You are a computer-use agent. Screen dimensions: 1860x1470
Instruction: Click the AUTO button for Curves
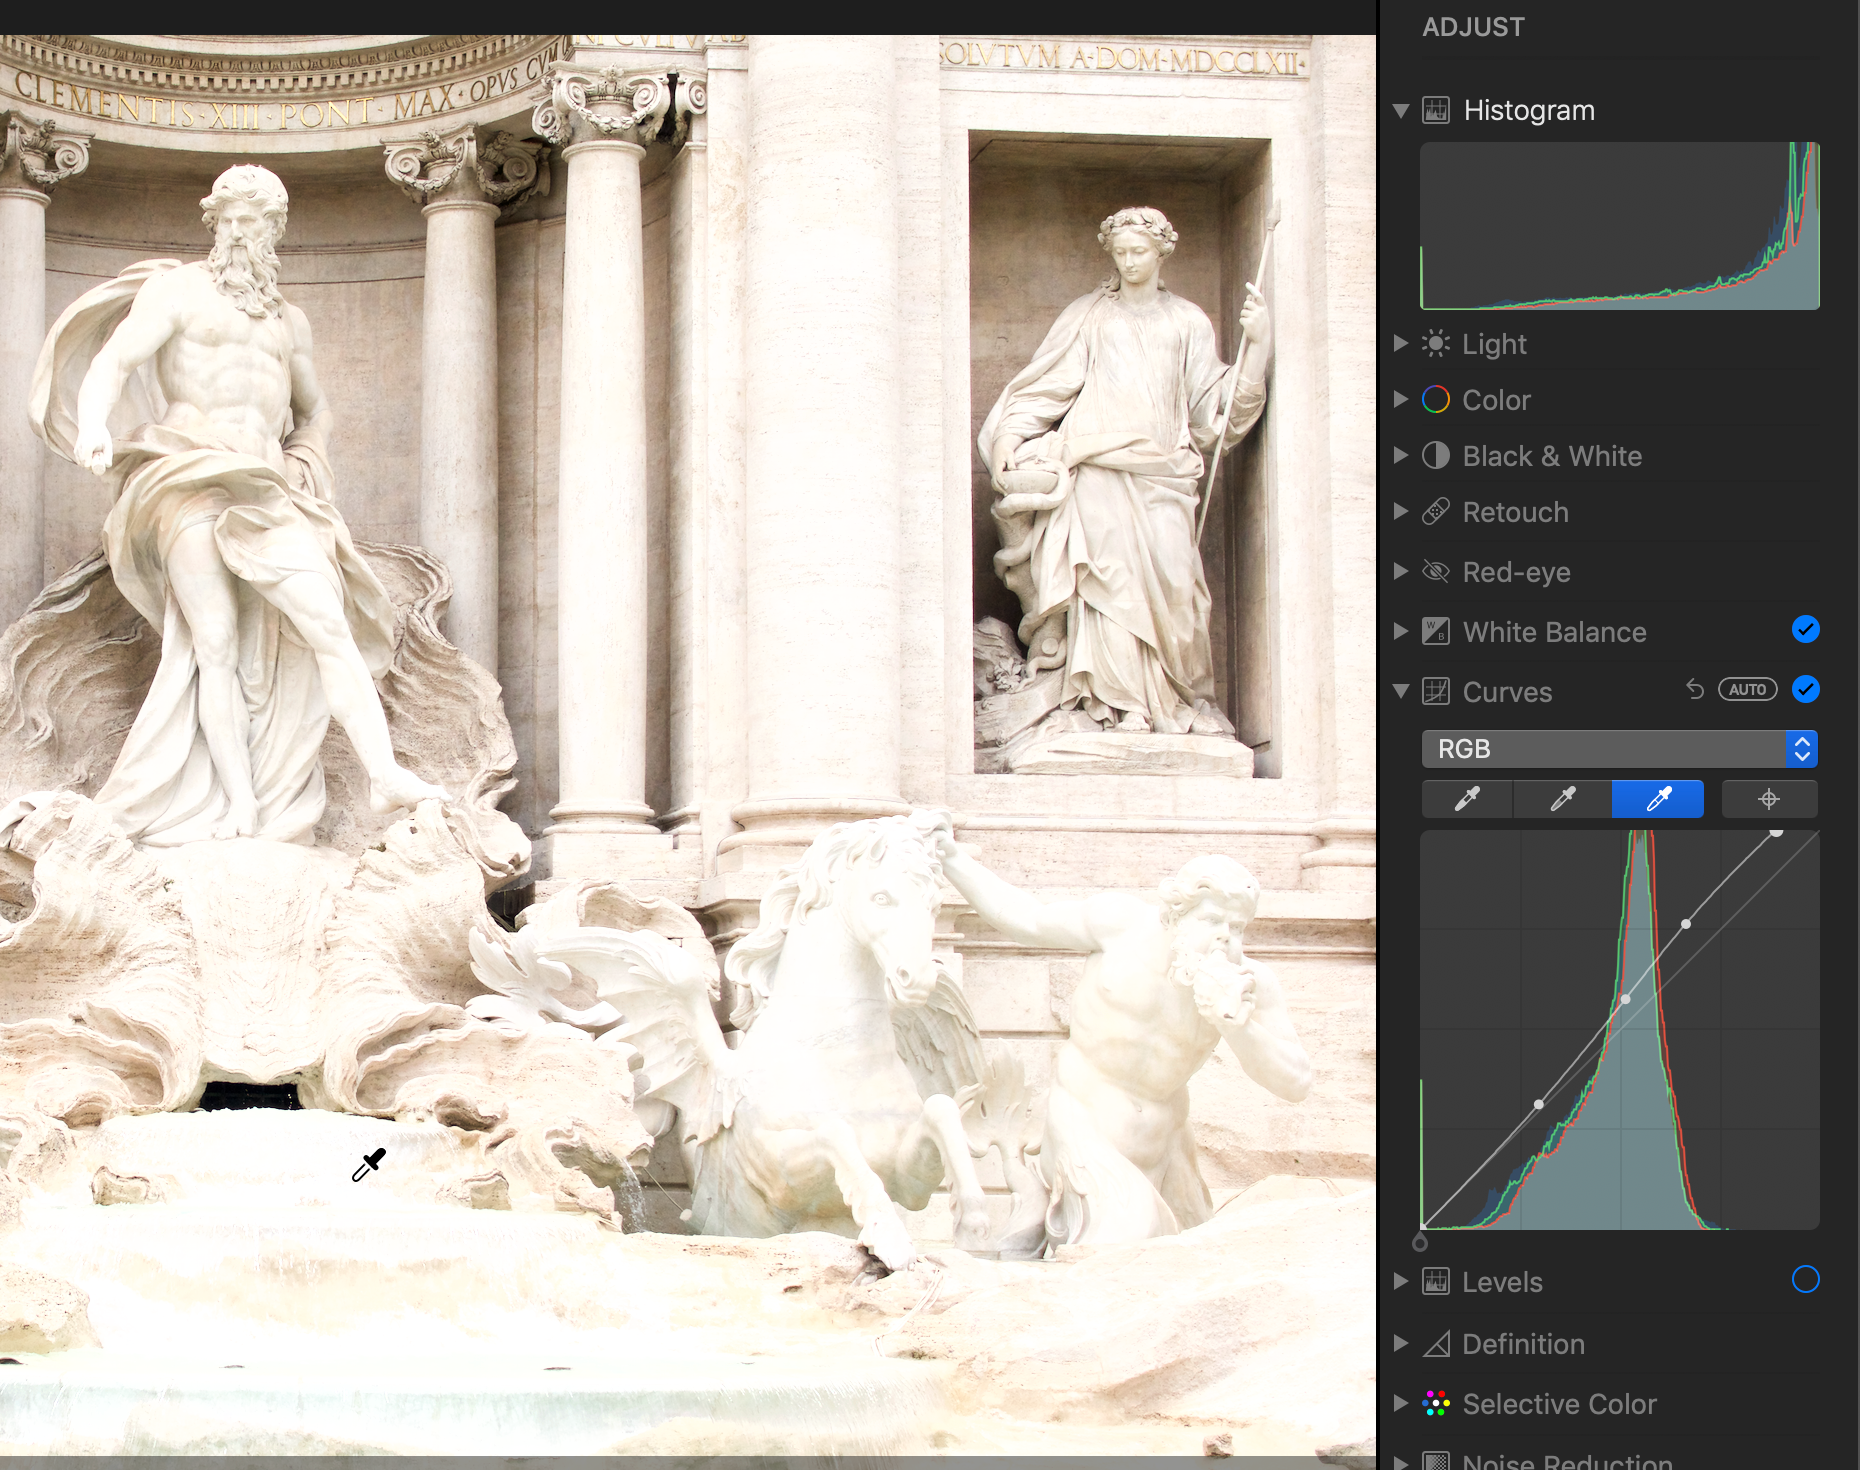pos(1747,689)
